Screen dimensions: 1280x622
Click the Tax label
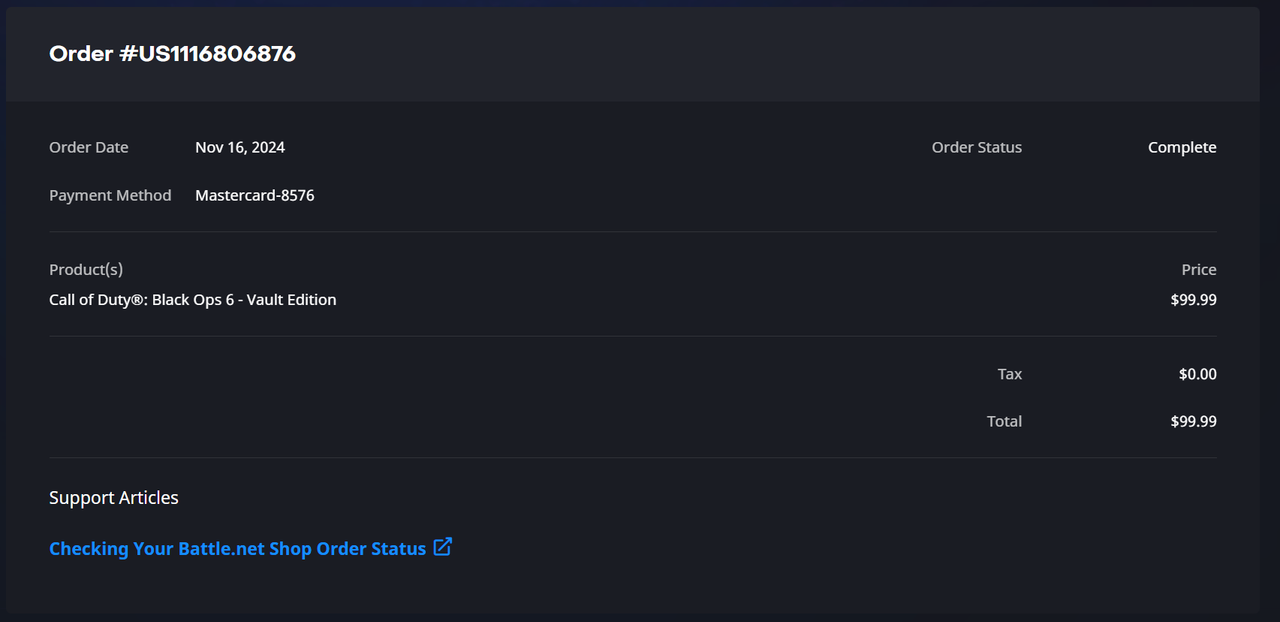pos(1010,374)
